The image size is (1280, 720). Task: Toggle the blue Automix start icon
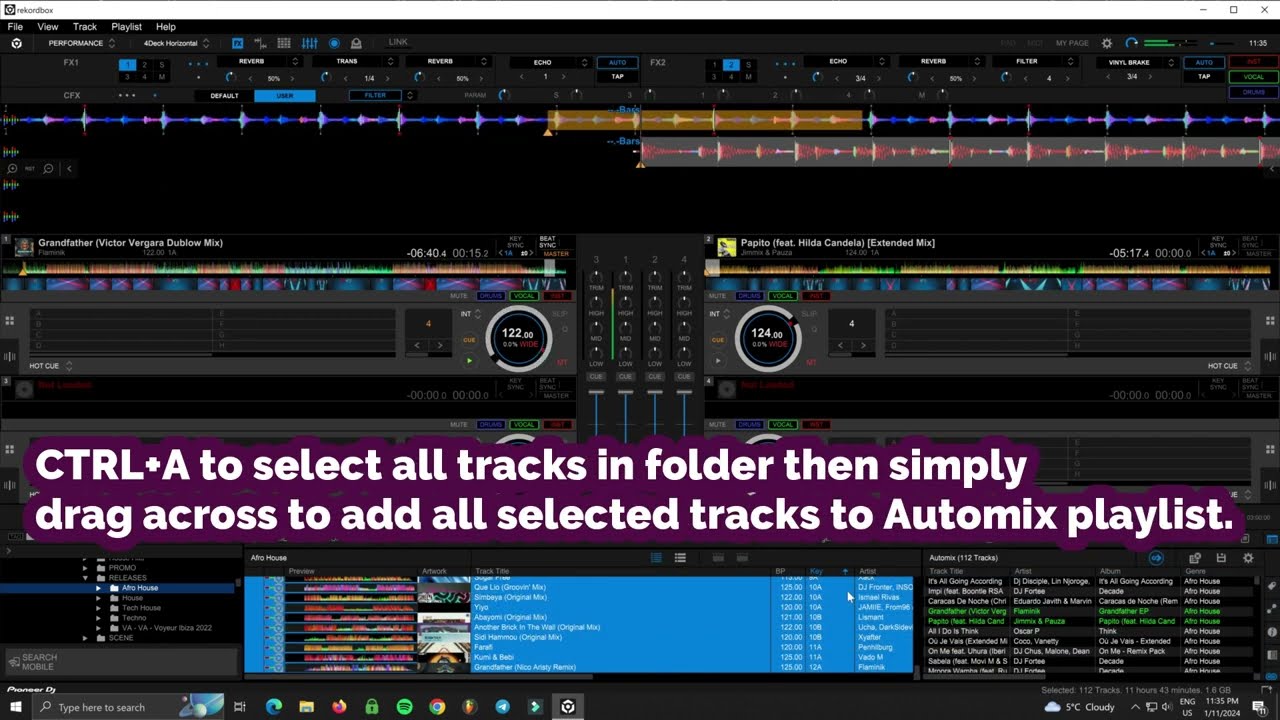1157,558
